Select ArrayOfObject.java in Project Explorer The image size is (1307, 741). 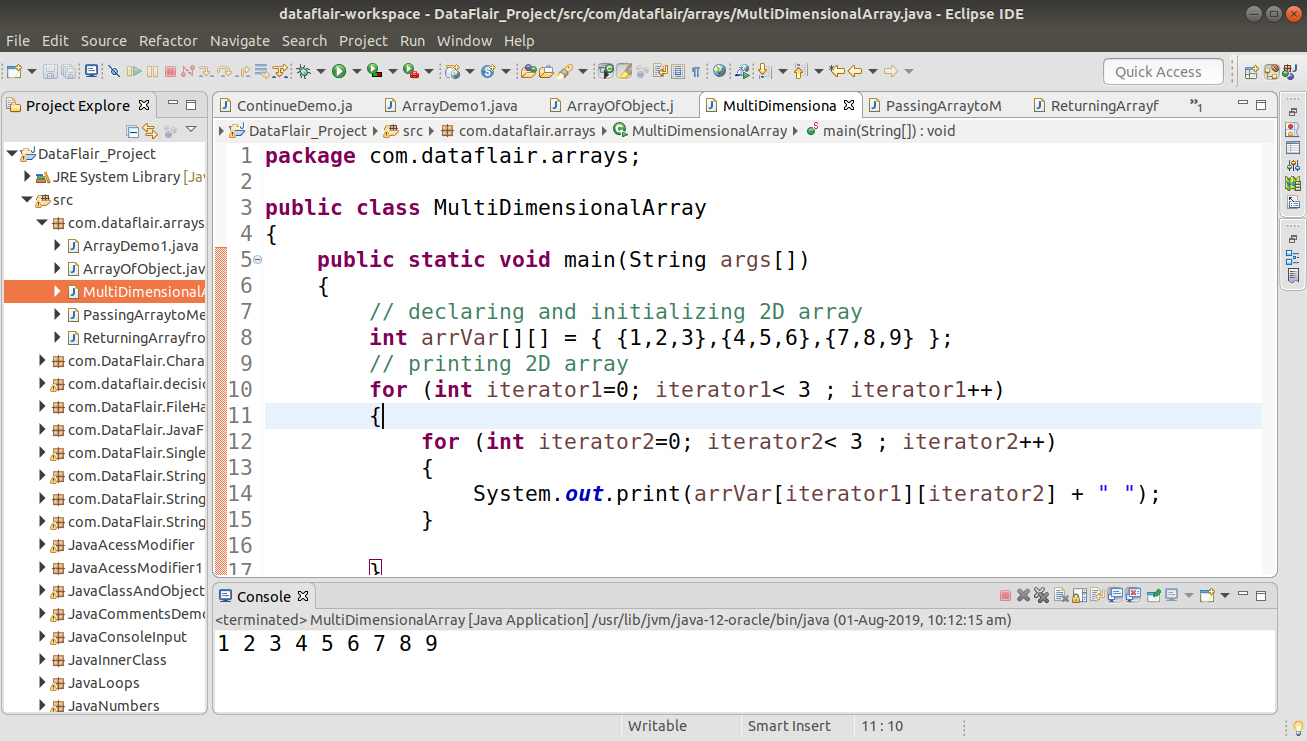point(136,269)
